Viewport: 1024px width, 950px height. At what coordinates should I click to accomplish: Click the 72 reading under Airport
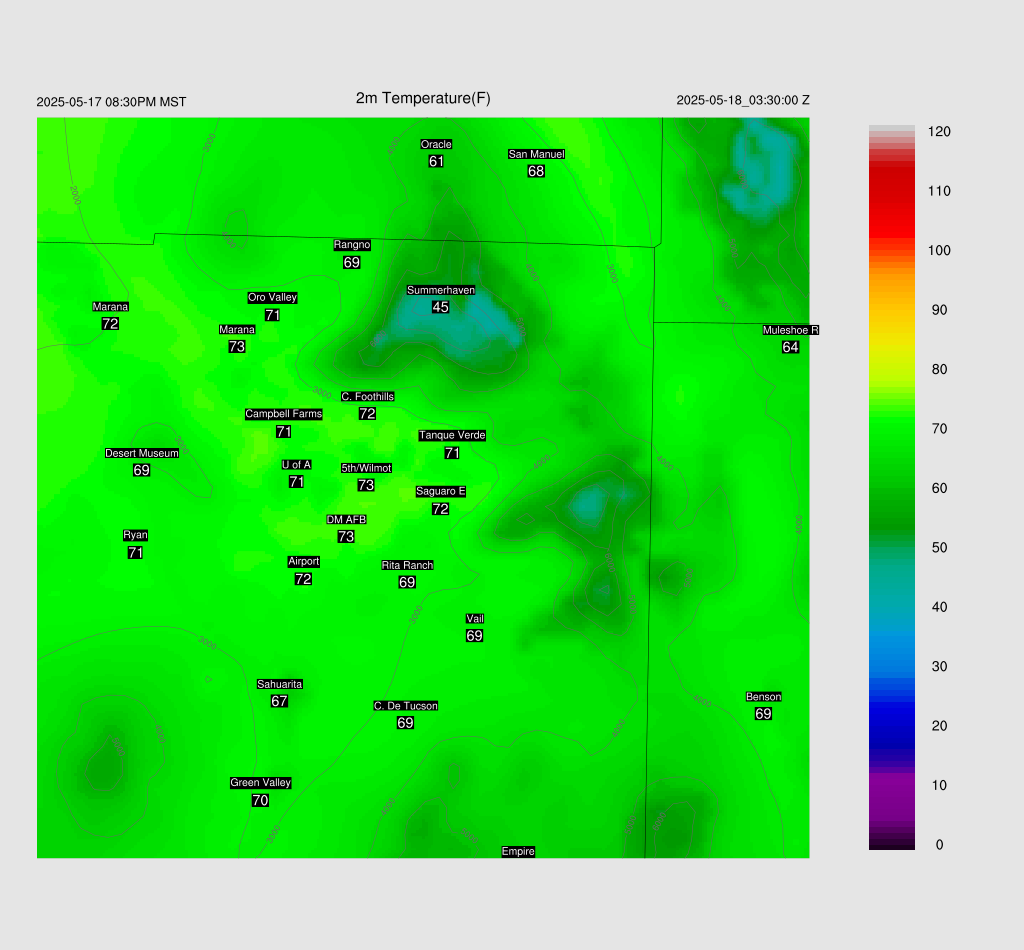tap(303, 579)
